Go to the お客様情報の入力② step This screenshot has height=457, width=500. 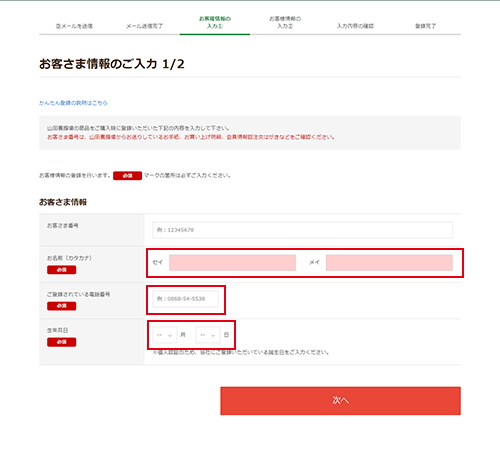point(285,22)
